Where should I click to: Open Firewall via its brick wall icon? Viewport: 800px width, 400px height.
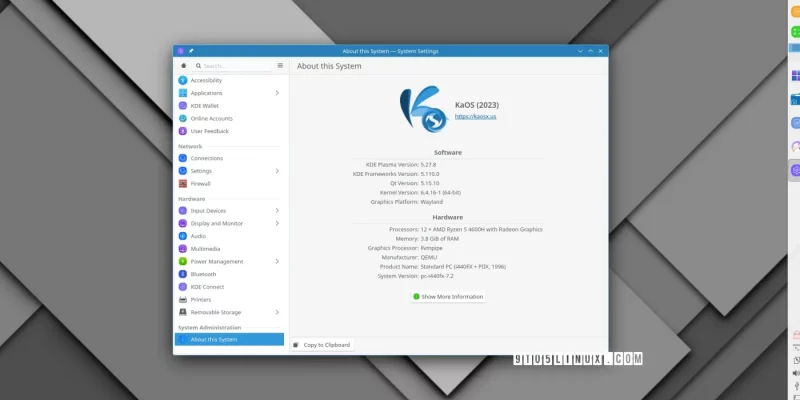point(183,184)
